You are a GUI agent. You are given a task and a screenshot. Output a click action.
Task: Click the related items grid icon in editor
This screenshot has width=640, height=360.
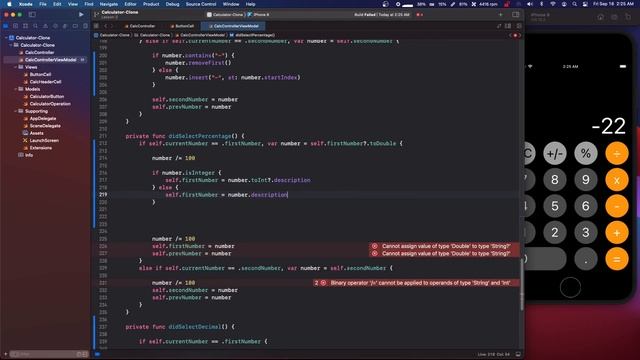tap(96, 26)
